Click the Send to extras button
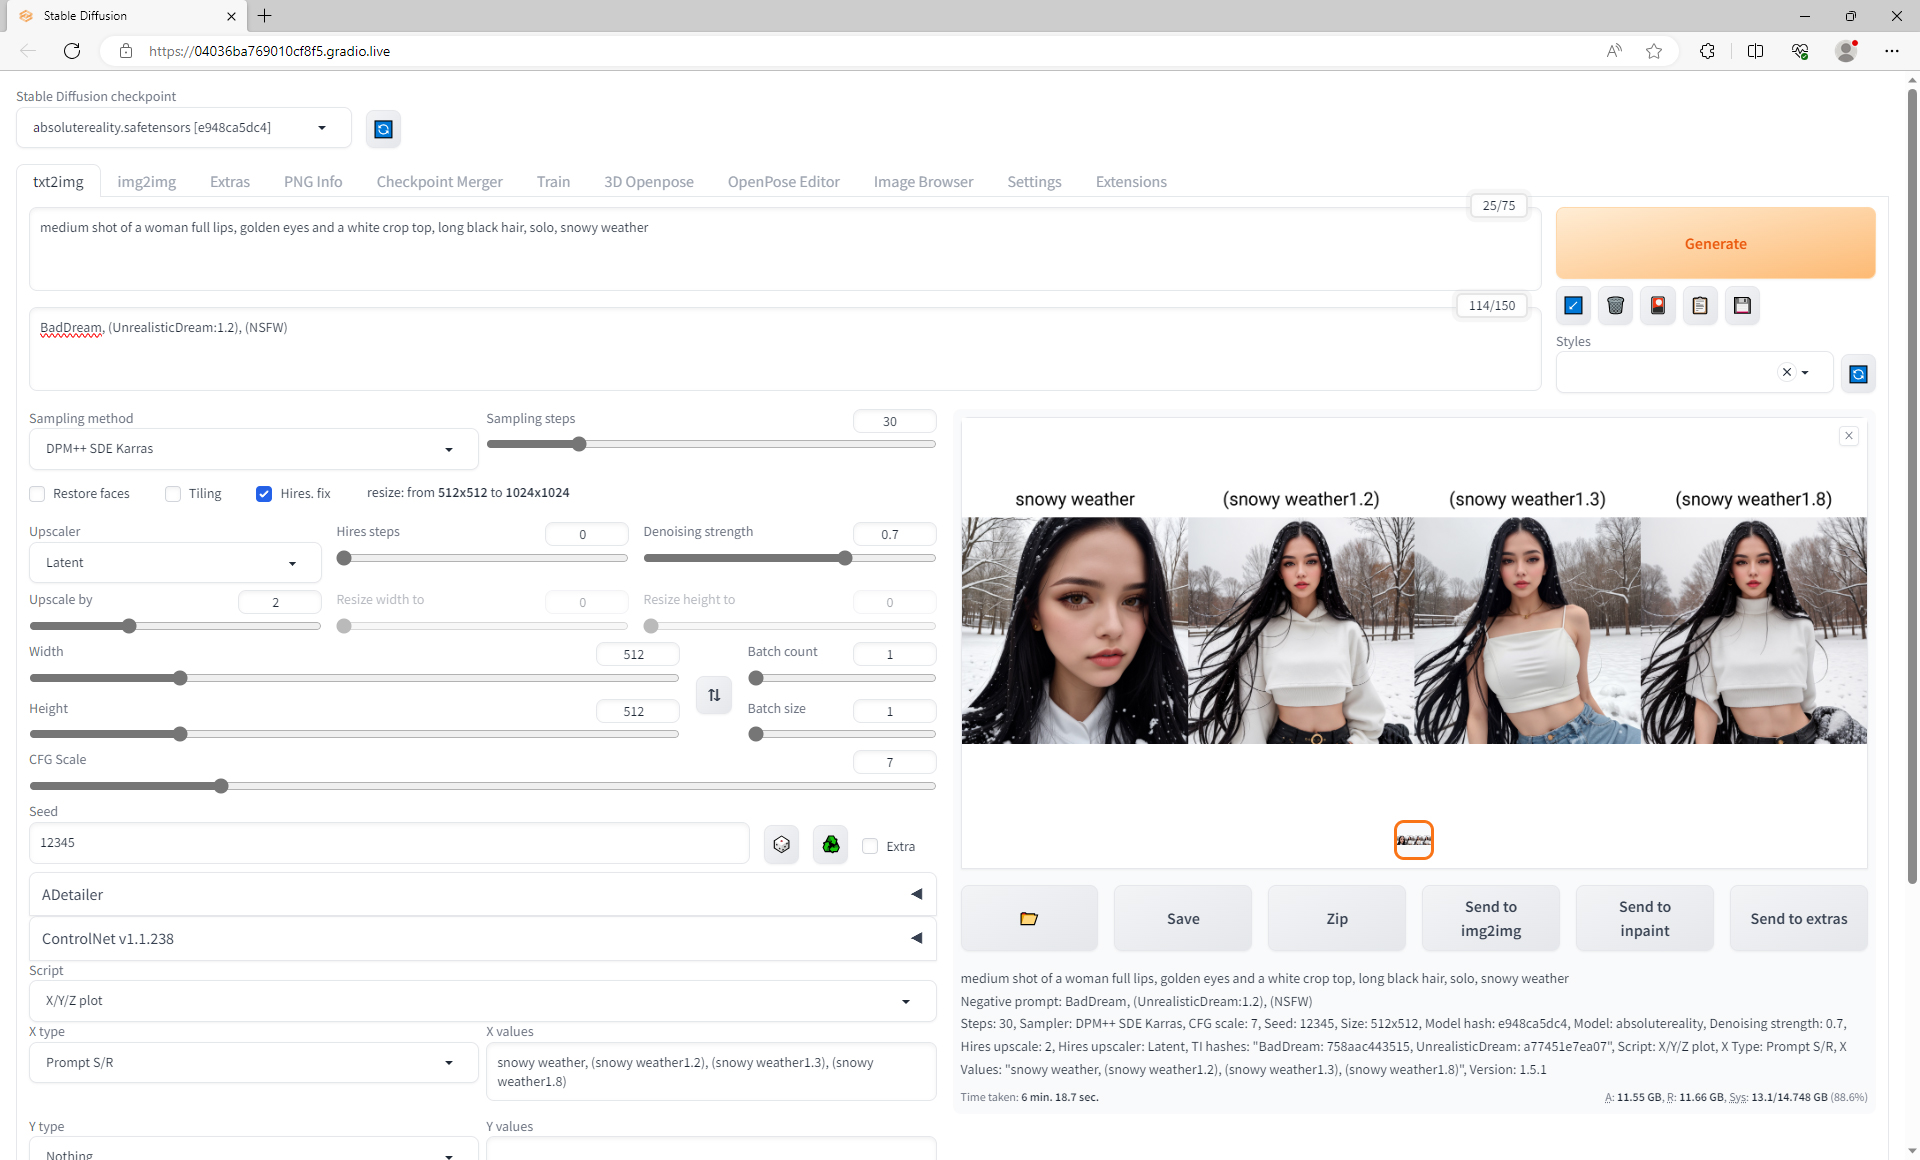 click(1798, 918)
